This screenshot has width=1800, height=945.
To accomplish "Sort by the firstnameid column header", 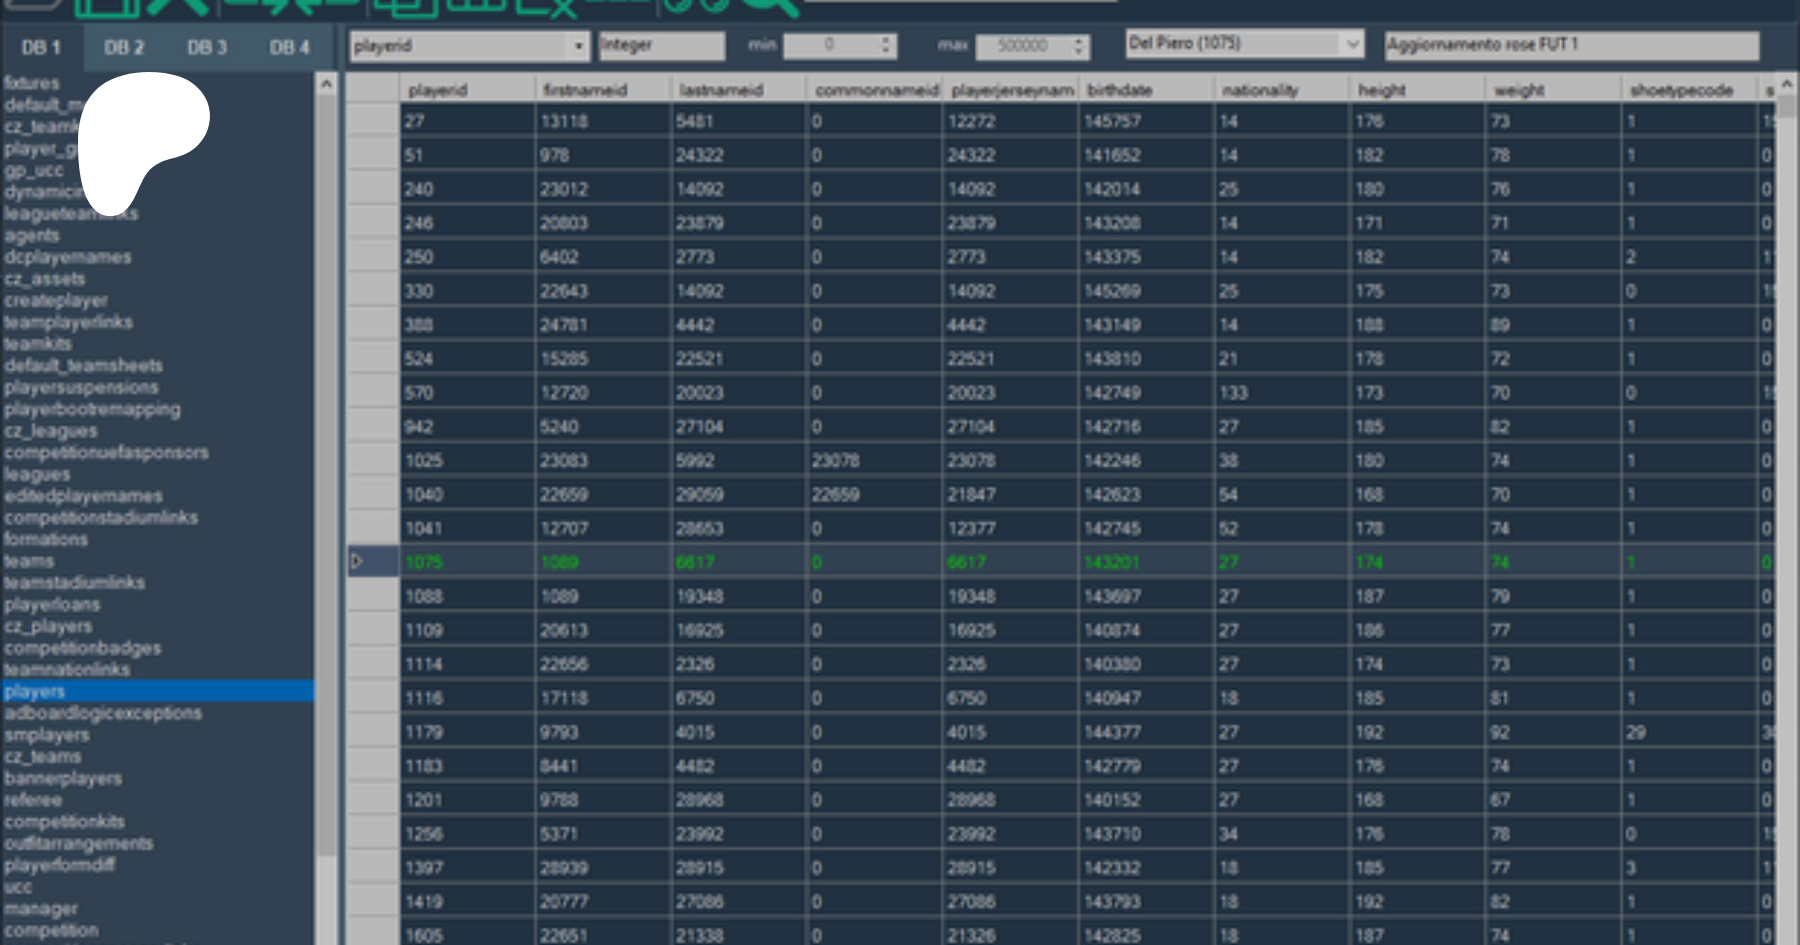I will [x=603, y=90].
